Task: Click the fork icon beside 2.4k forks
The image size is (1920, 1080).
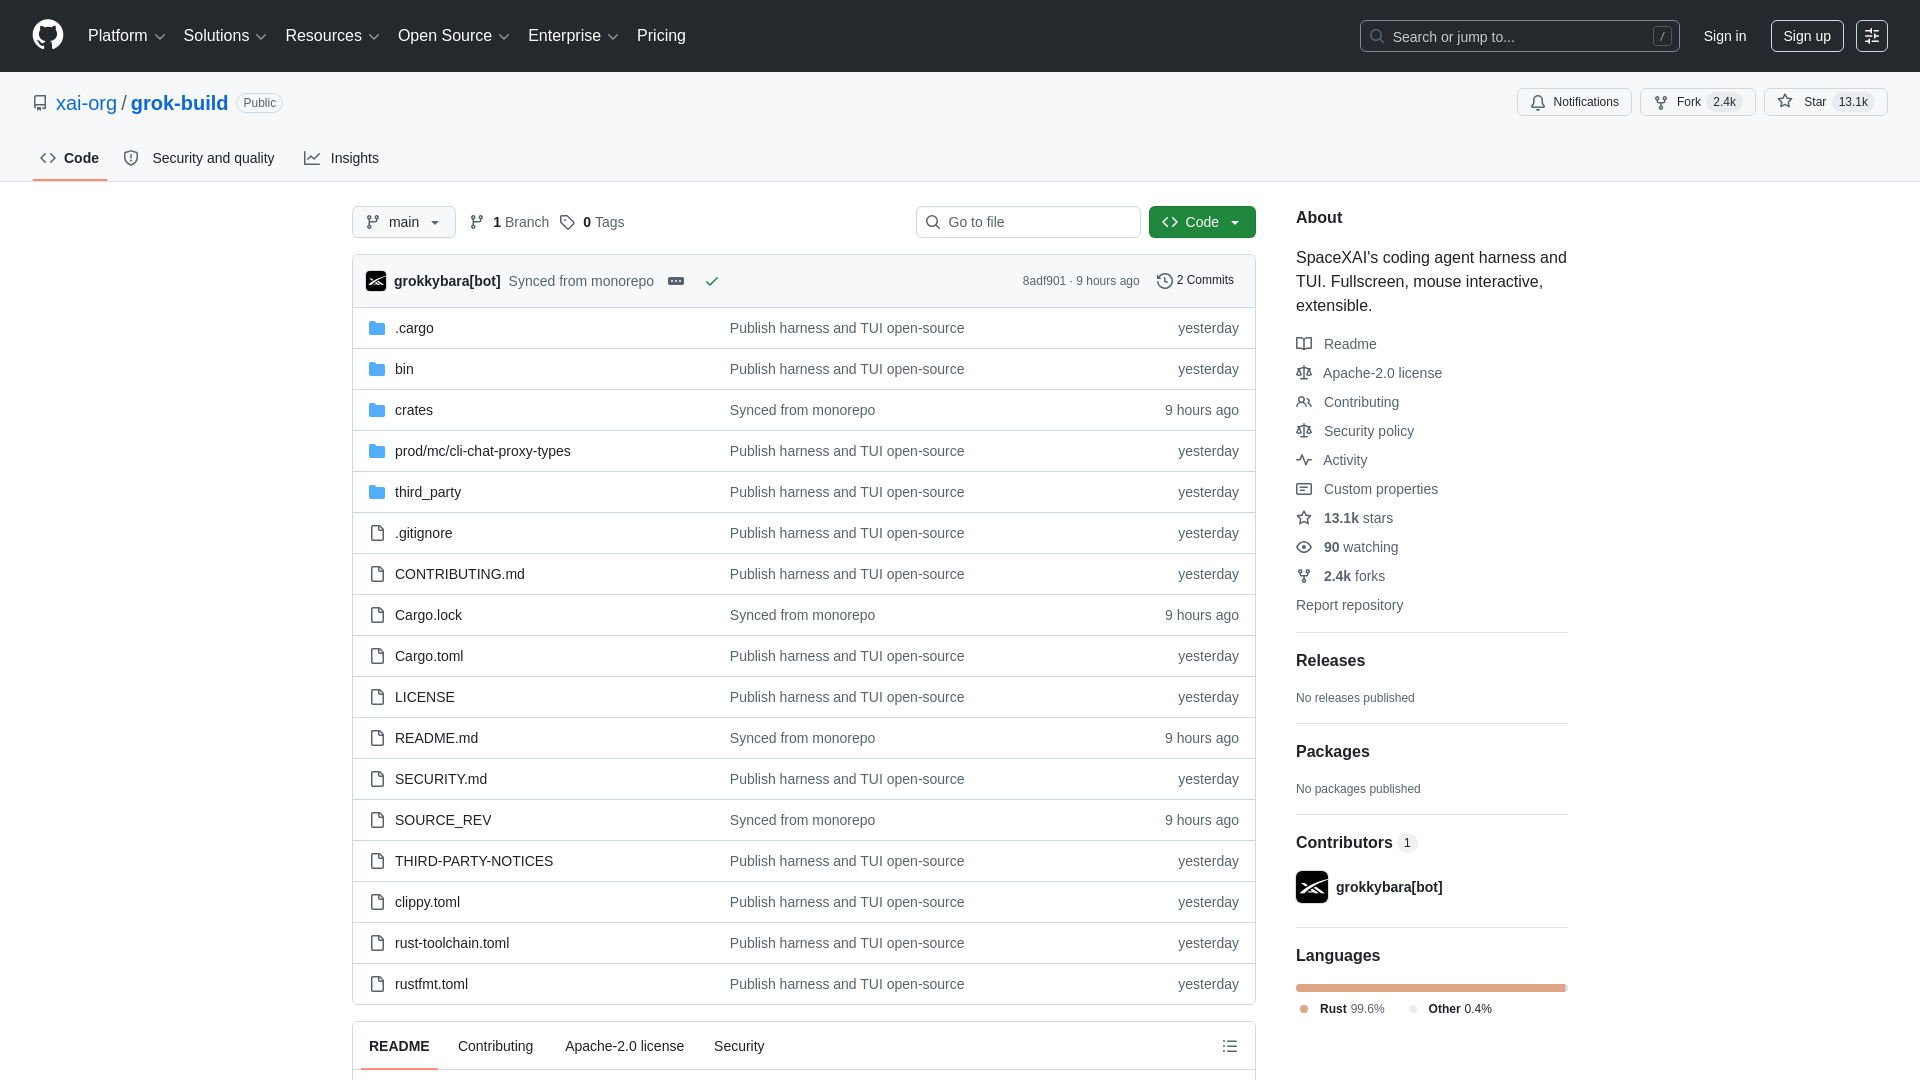Action: pos(1304,576)
